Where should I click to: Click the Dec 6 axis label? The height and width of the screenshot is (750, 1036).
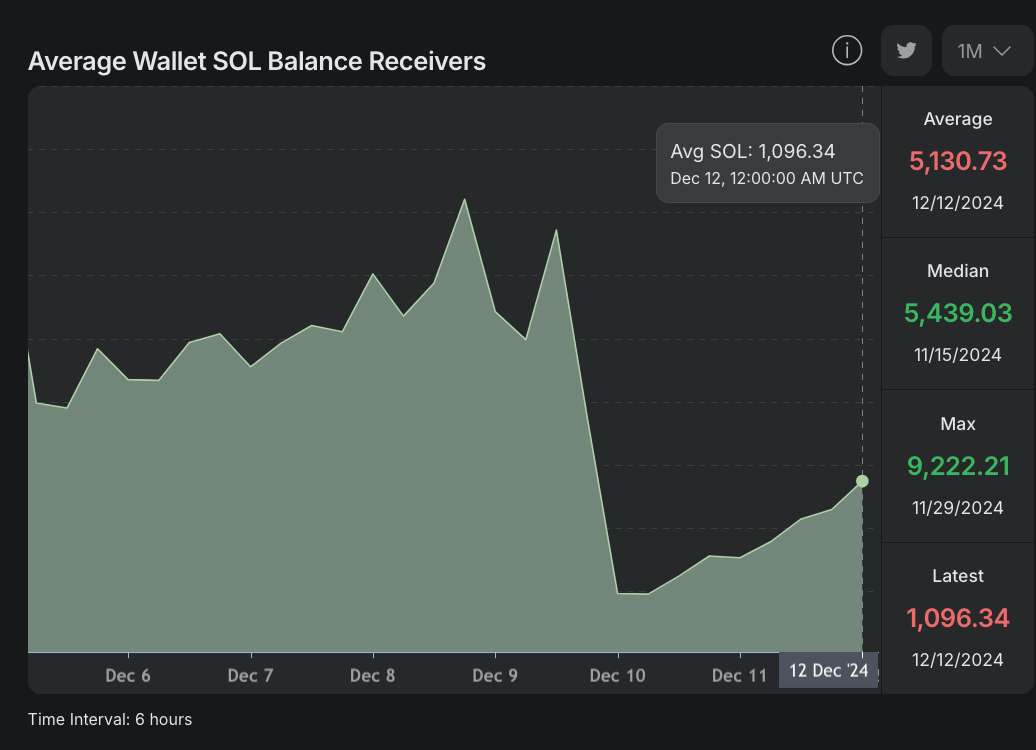[x=128, y=676]
